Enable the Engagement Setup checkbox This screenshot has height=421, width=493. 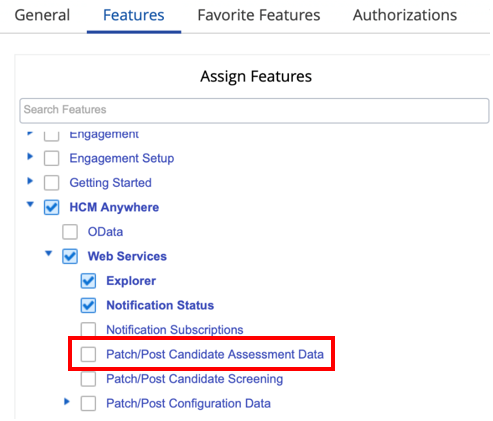tap(52, 158)
